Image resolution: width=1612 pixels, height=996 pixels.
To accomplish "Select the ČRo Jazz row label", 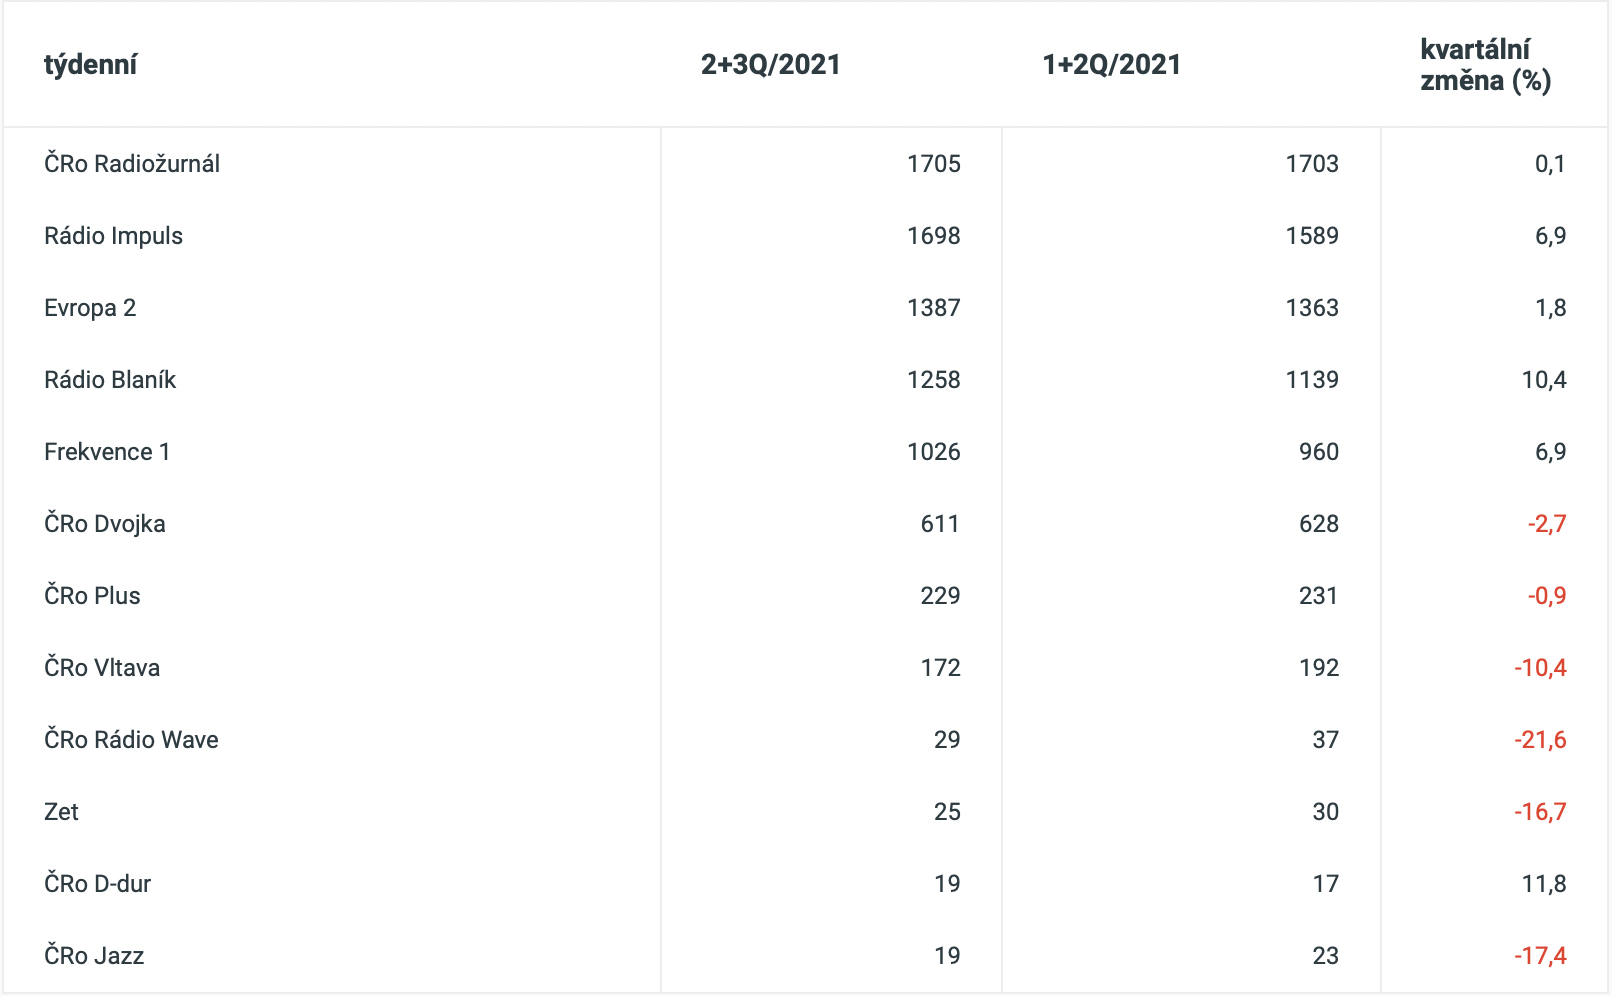I will [94, 956].
